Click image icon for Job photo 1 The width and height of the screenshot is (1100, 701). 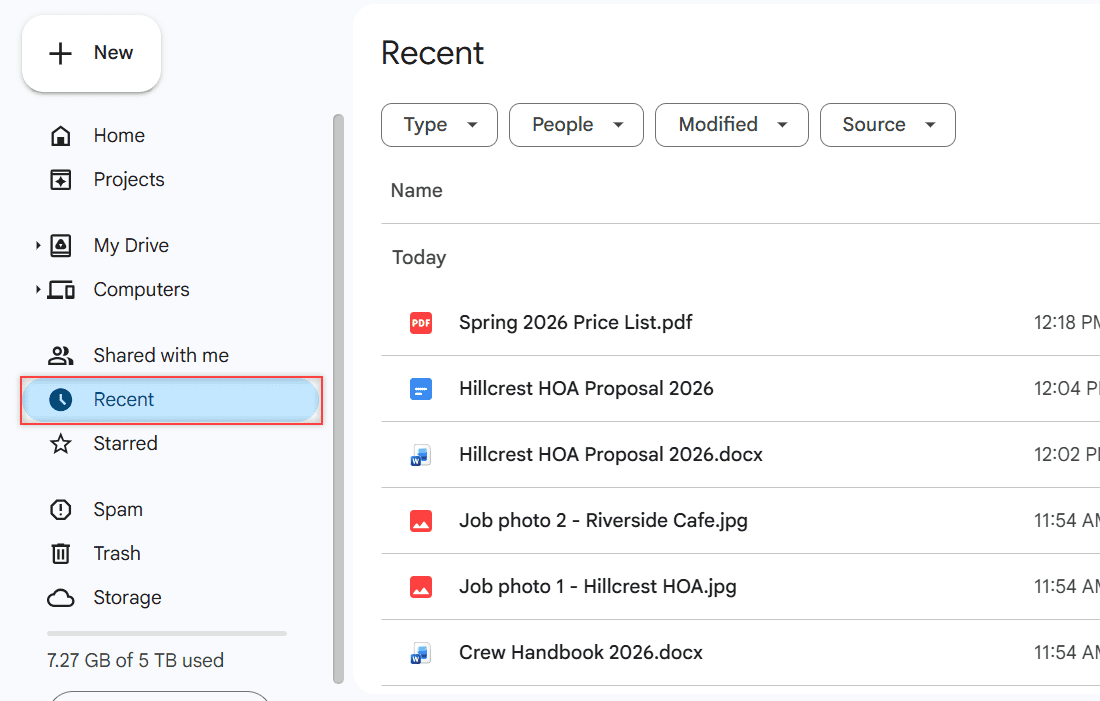click(421, 587)
